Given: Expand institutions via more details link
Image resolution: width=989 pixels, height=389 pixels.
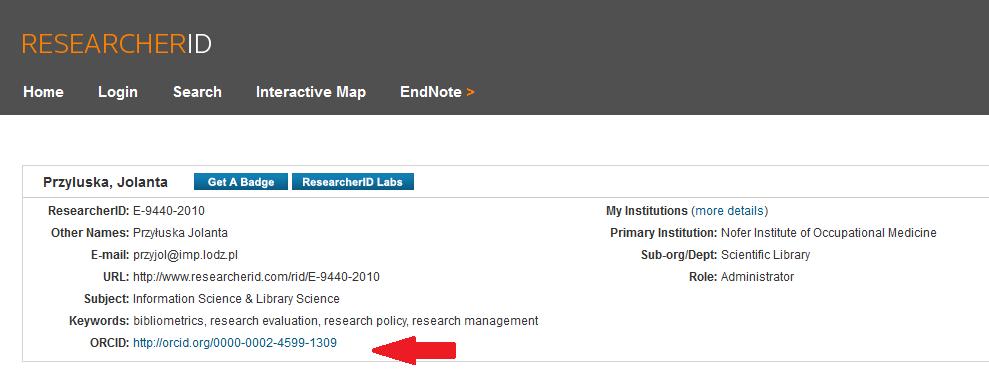Looking at the screenshot, I should (730, 211).
